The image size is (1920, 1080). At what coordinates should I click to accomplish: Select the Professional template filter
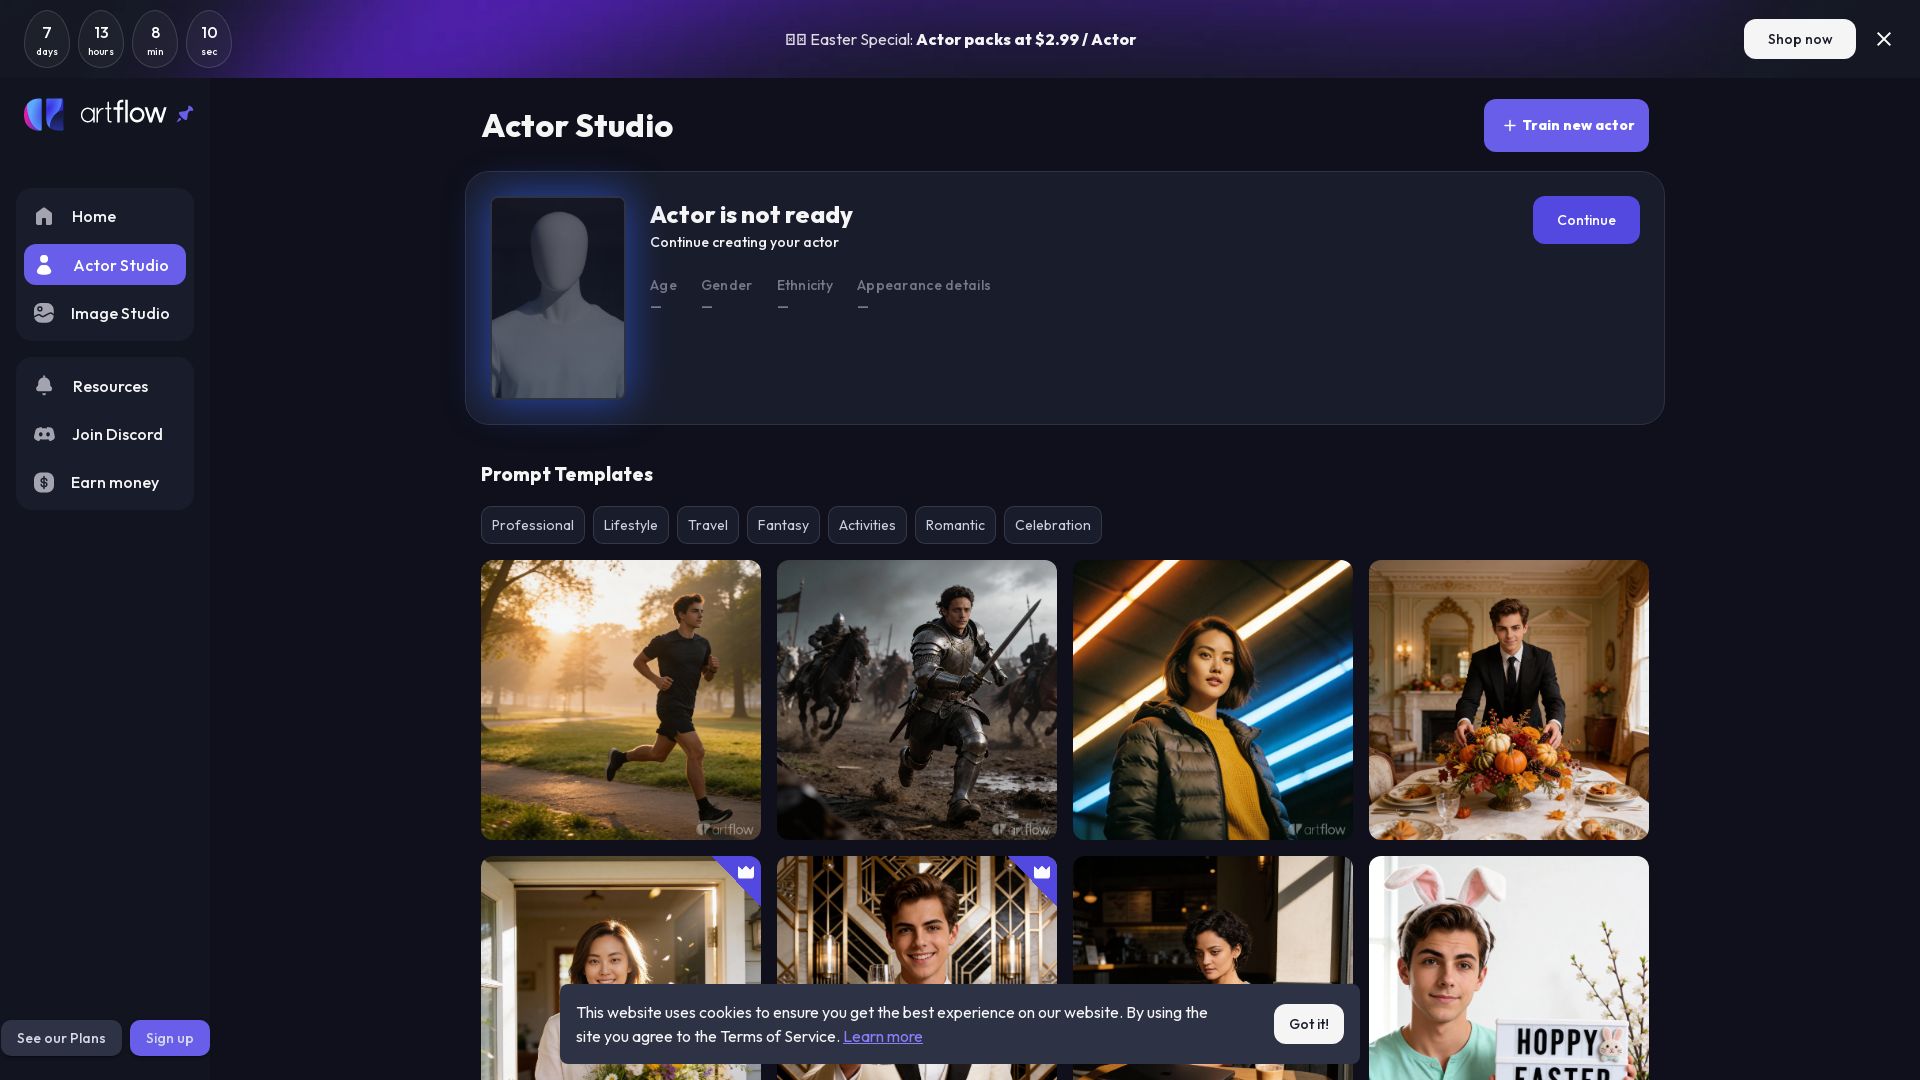(x=532, y=525)
